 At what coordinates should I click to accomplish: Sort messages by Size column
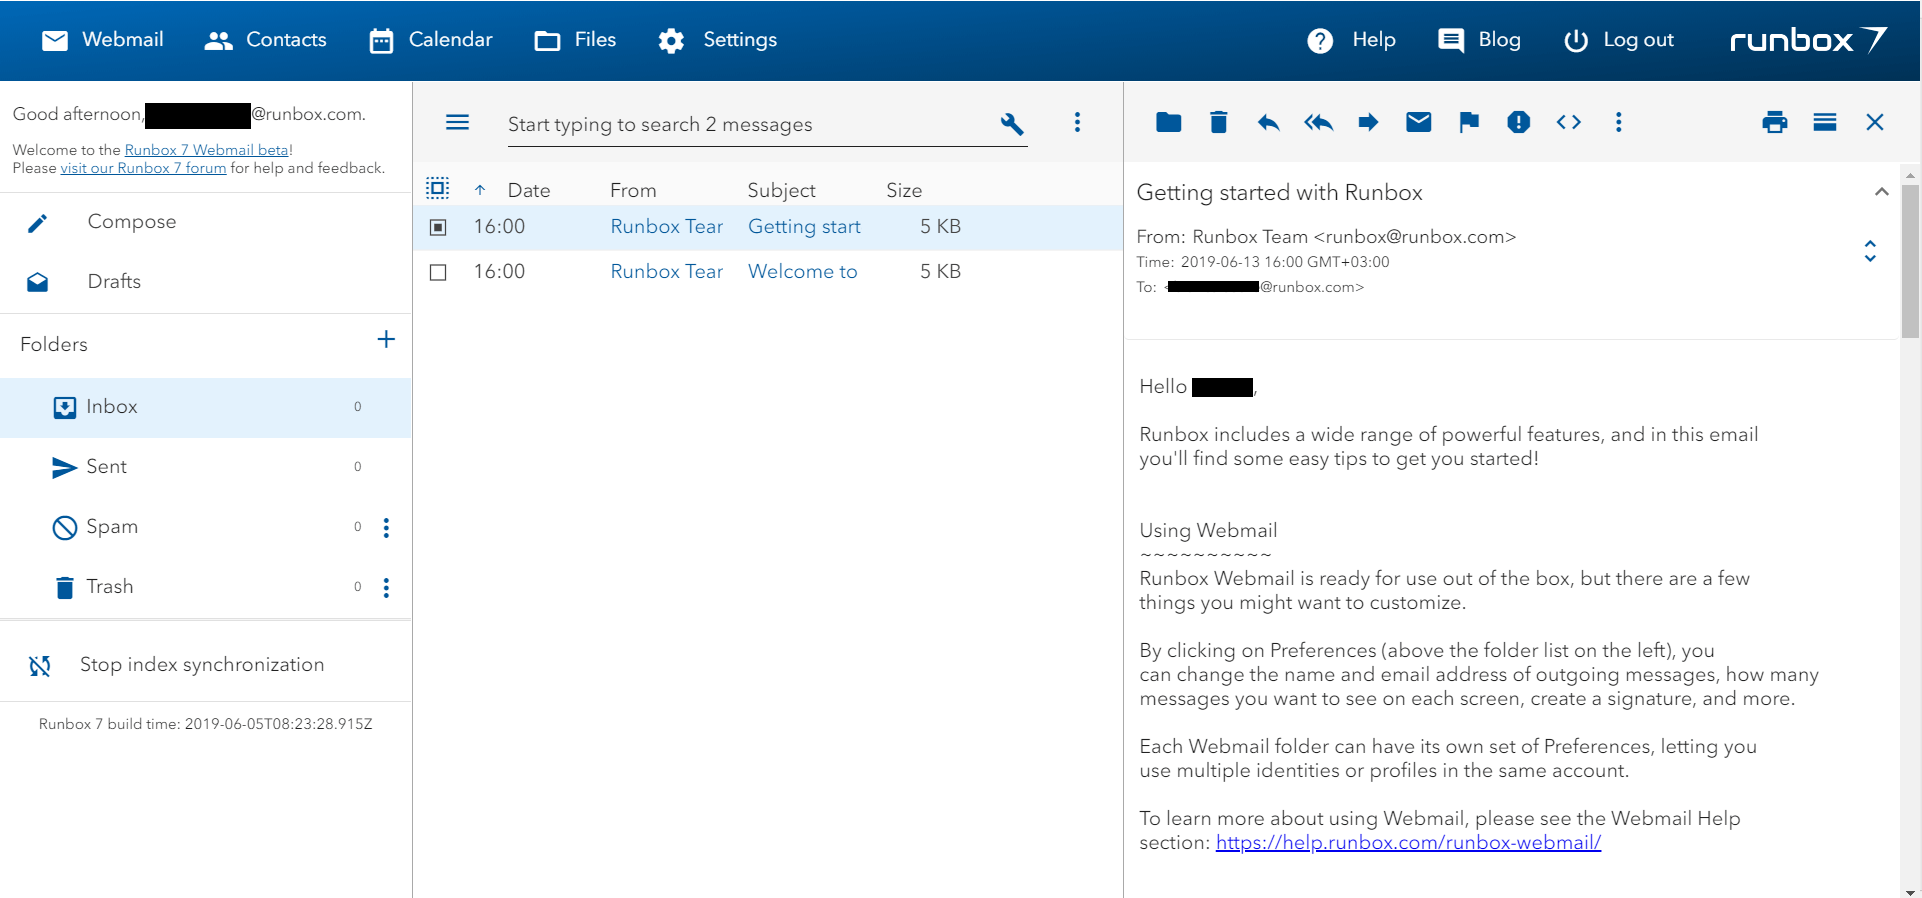point(904,190)
